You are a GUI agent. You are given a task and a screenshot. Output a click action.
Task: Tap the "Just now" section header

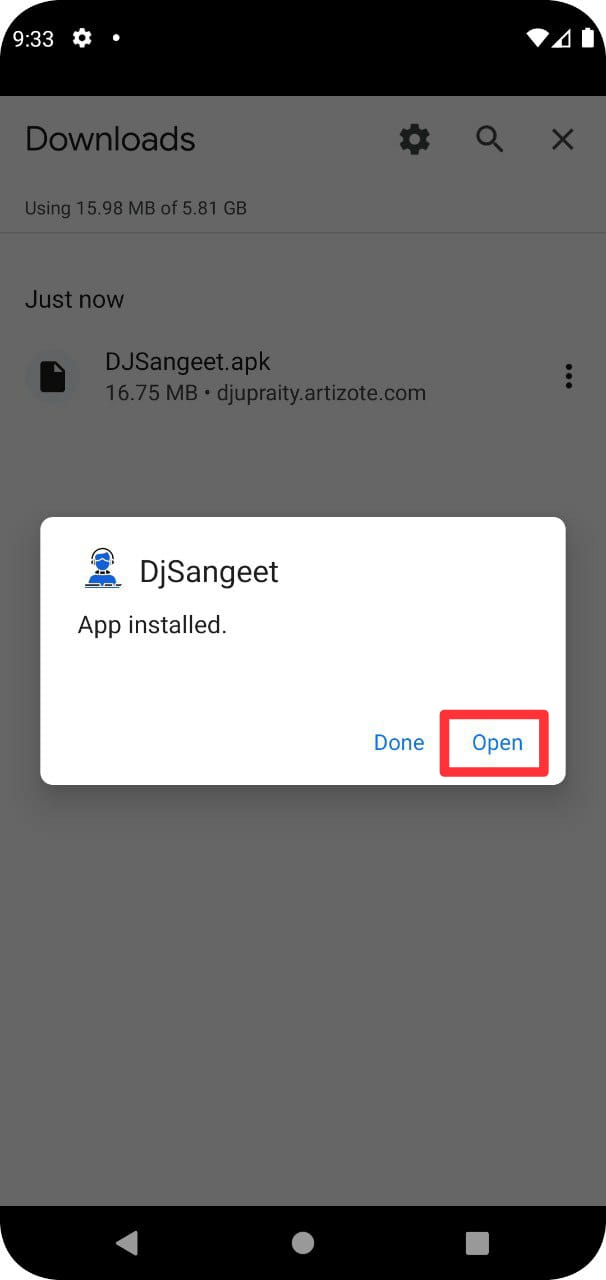coord(74,299)
